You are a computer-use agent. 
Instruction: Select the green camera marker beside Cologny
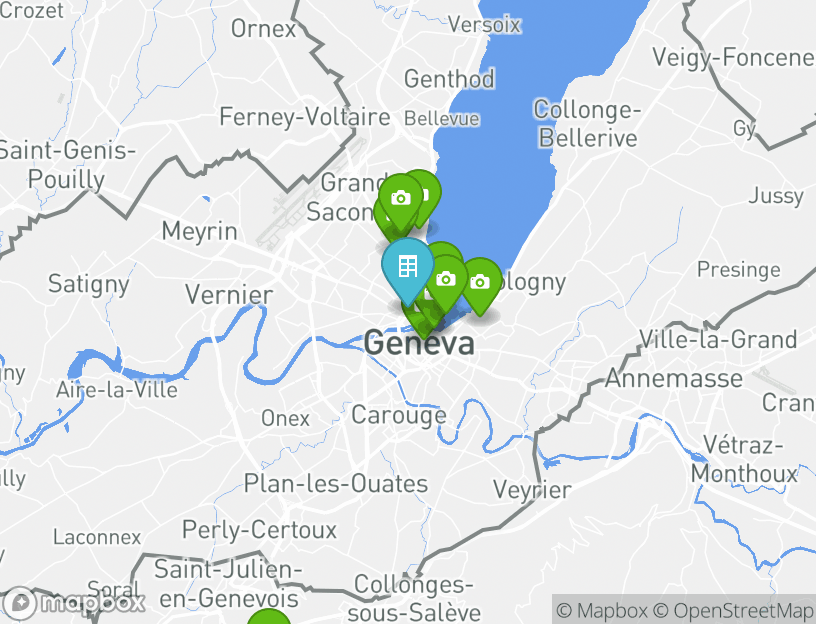click(480, 283)
